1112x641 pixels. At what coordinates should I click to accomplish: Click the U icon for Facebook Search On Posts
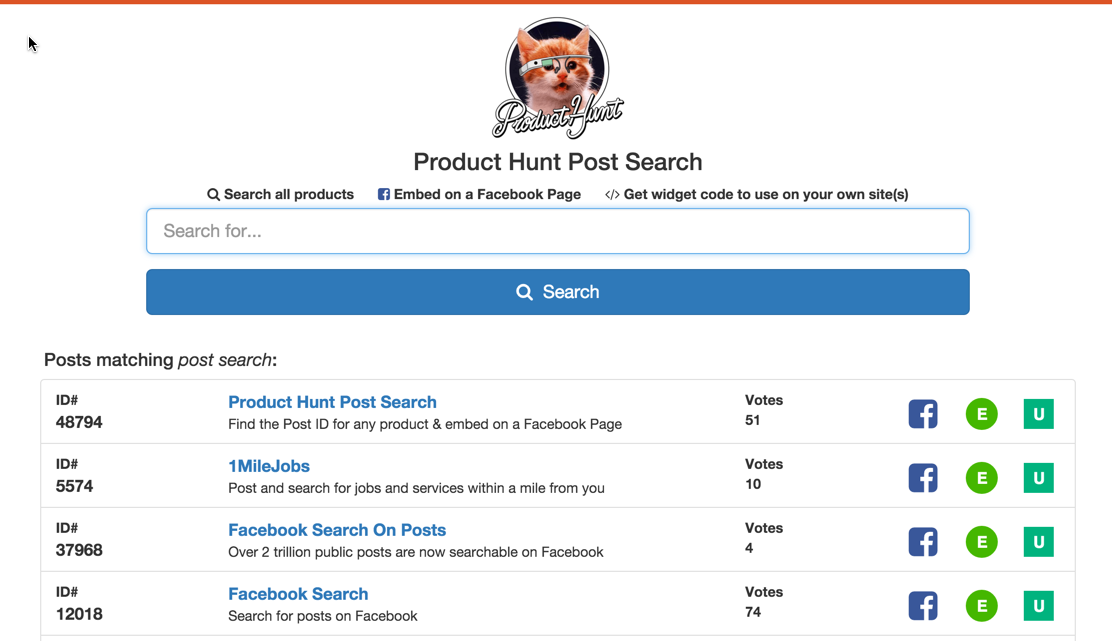point(1038,542)
